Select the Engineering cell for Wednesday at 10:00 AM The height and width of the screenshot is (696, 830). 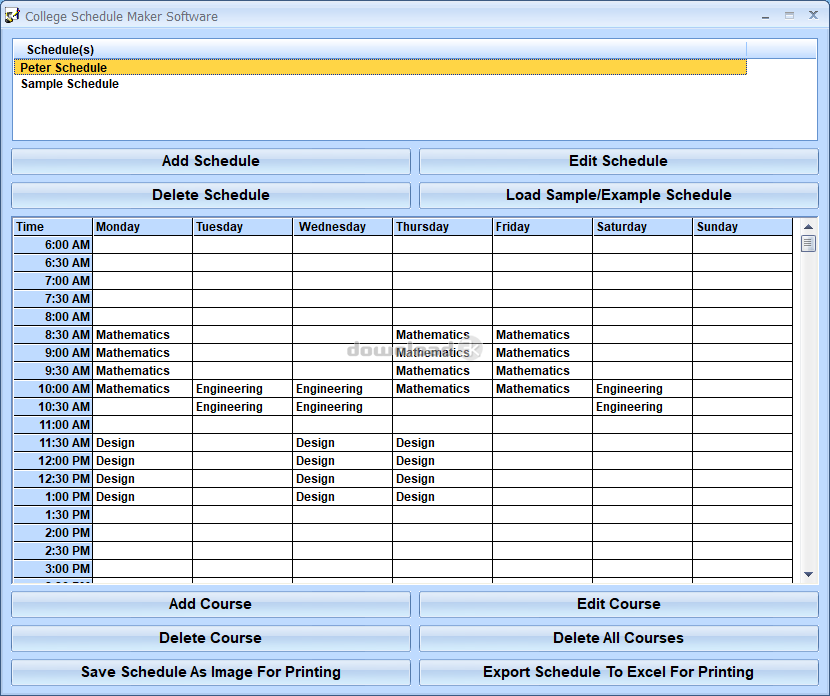coord(342,388)
